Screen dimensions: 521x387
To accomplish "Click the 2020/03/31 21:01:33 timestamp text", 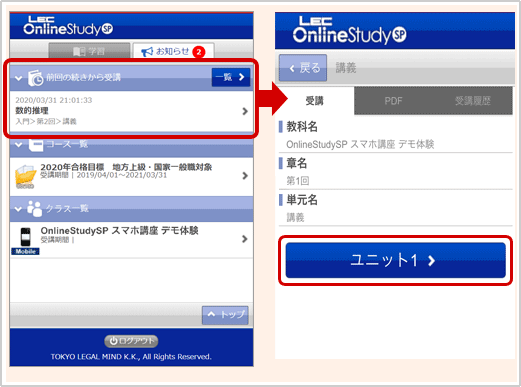I will [54, 100].
